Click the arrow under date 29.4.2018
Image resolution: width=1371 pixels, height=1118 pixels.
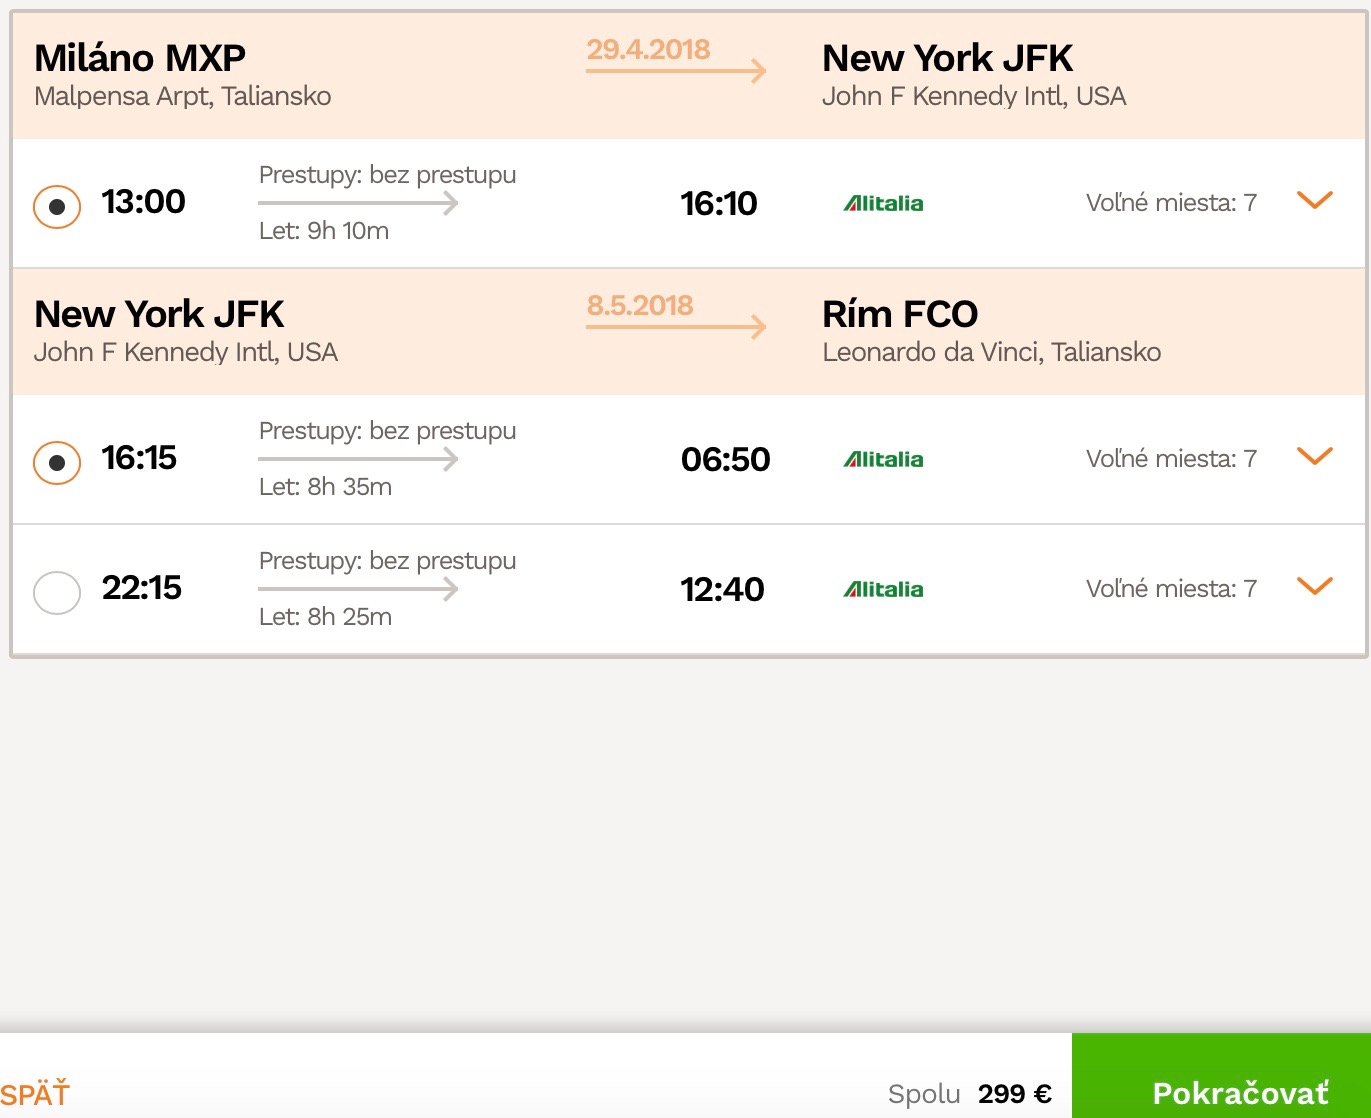676,71
